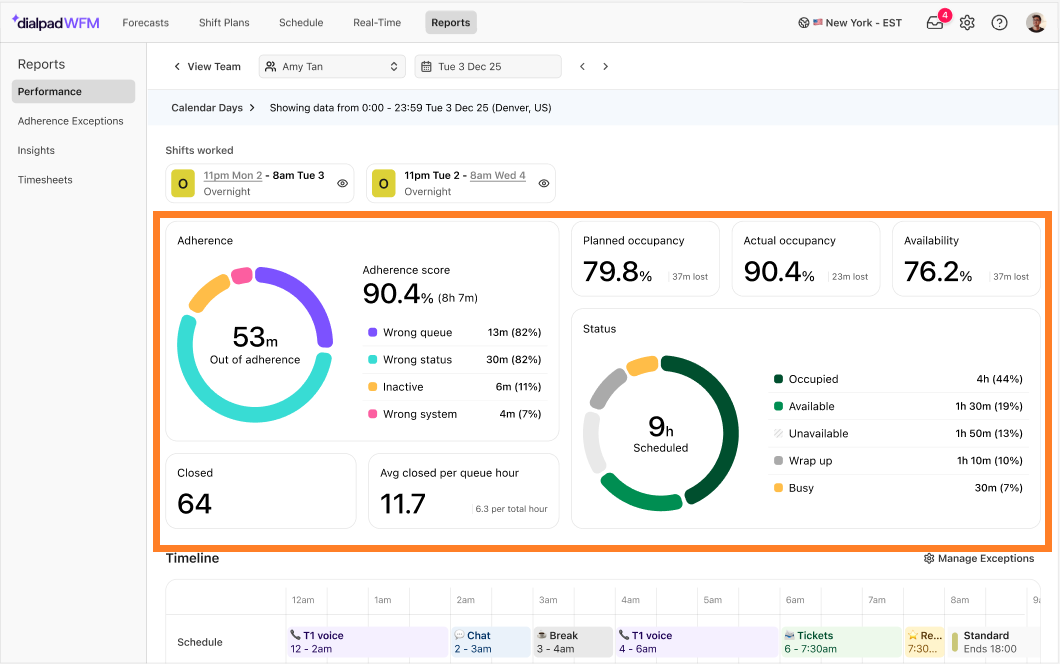Click the Availability 76.2% card
The height and width of the screenshot is (664, 1060).
pyautogui.click(x=966, y=259)
